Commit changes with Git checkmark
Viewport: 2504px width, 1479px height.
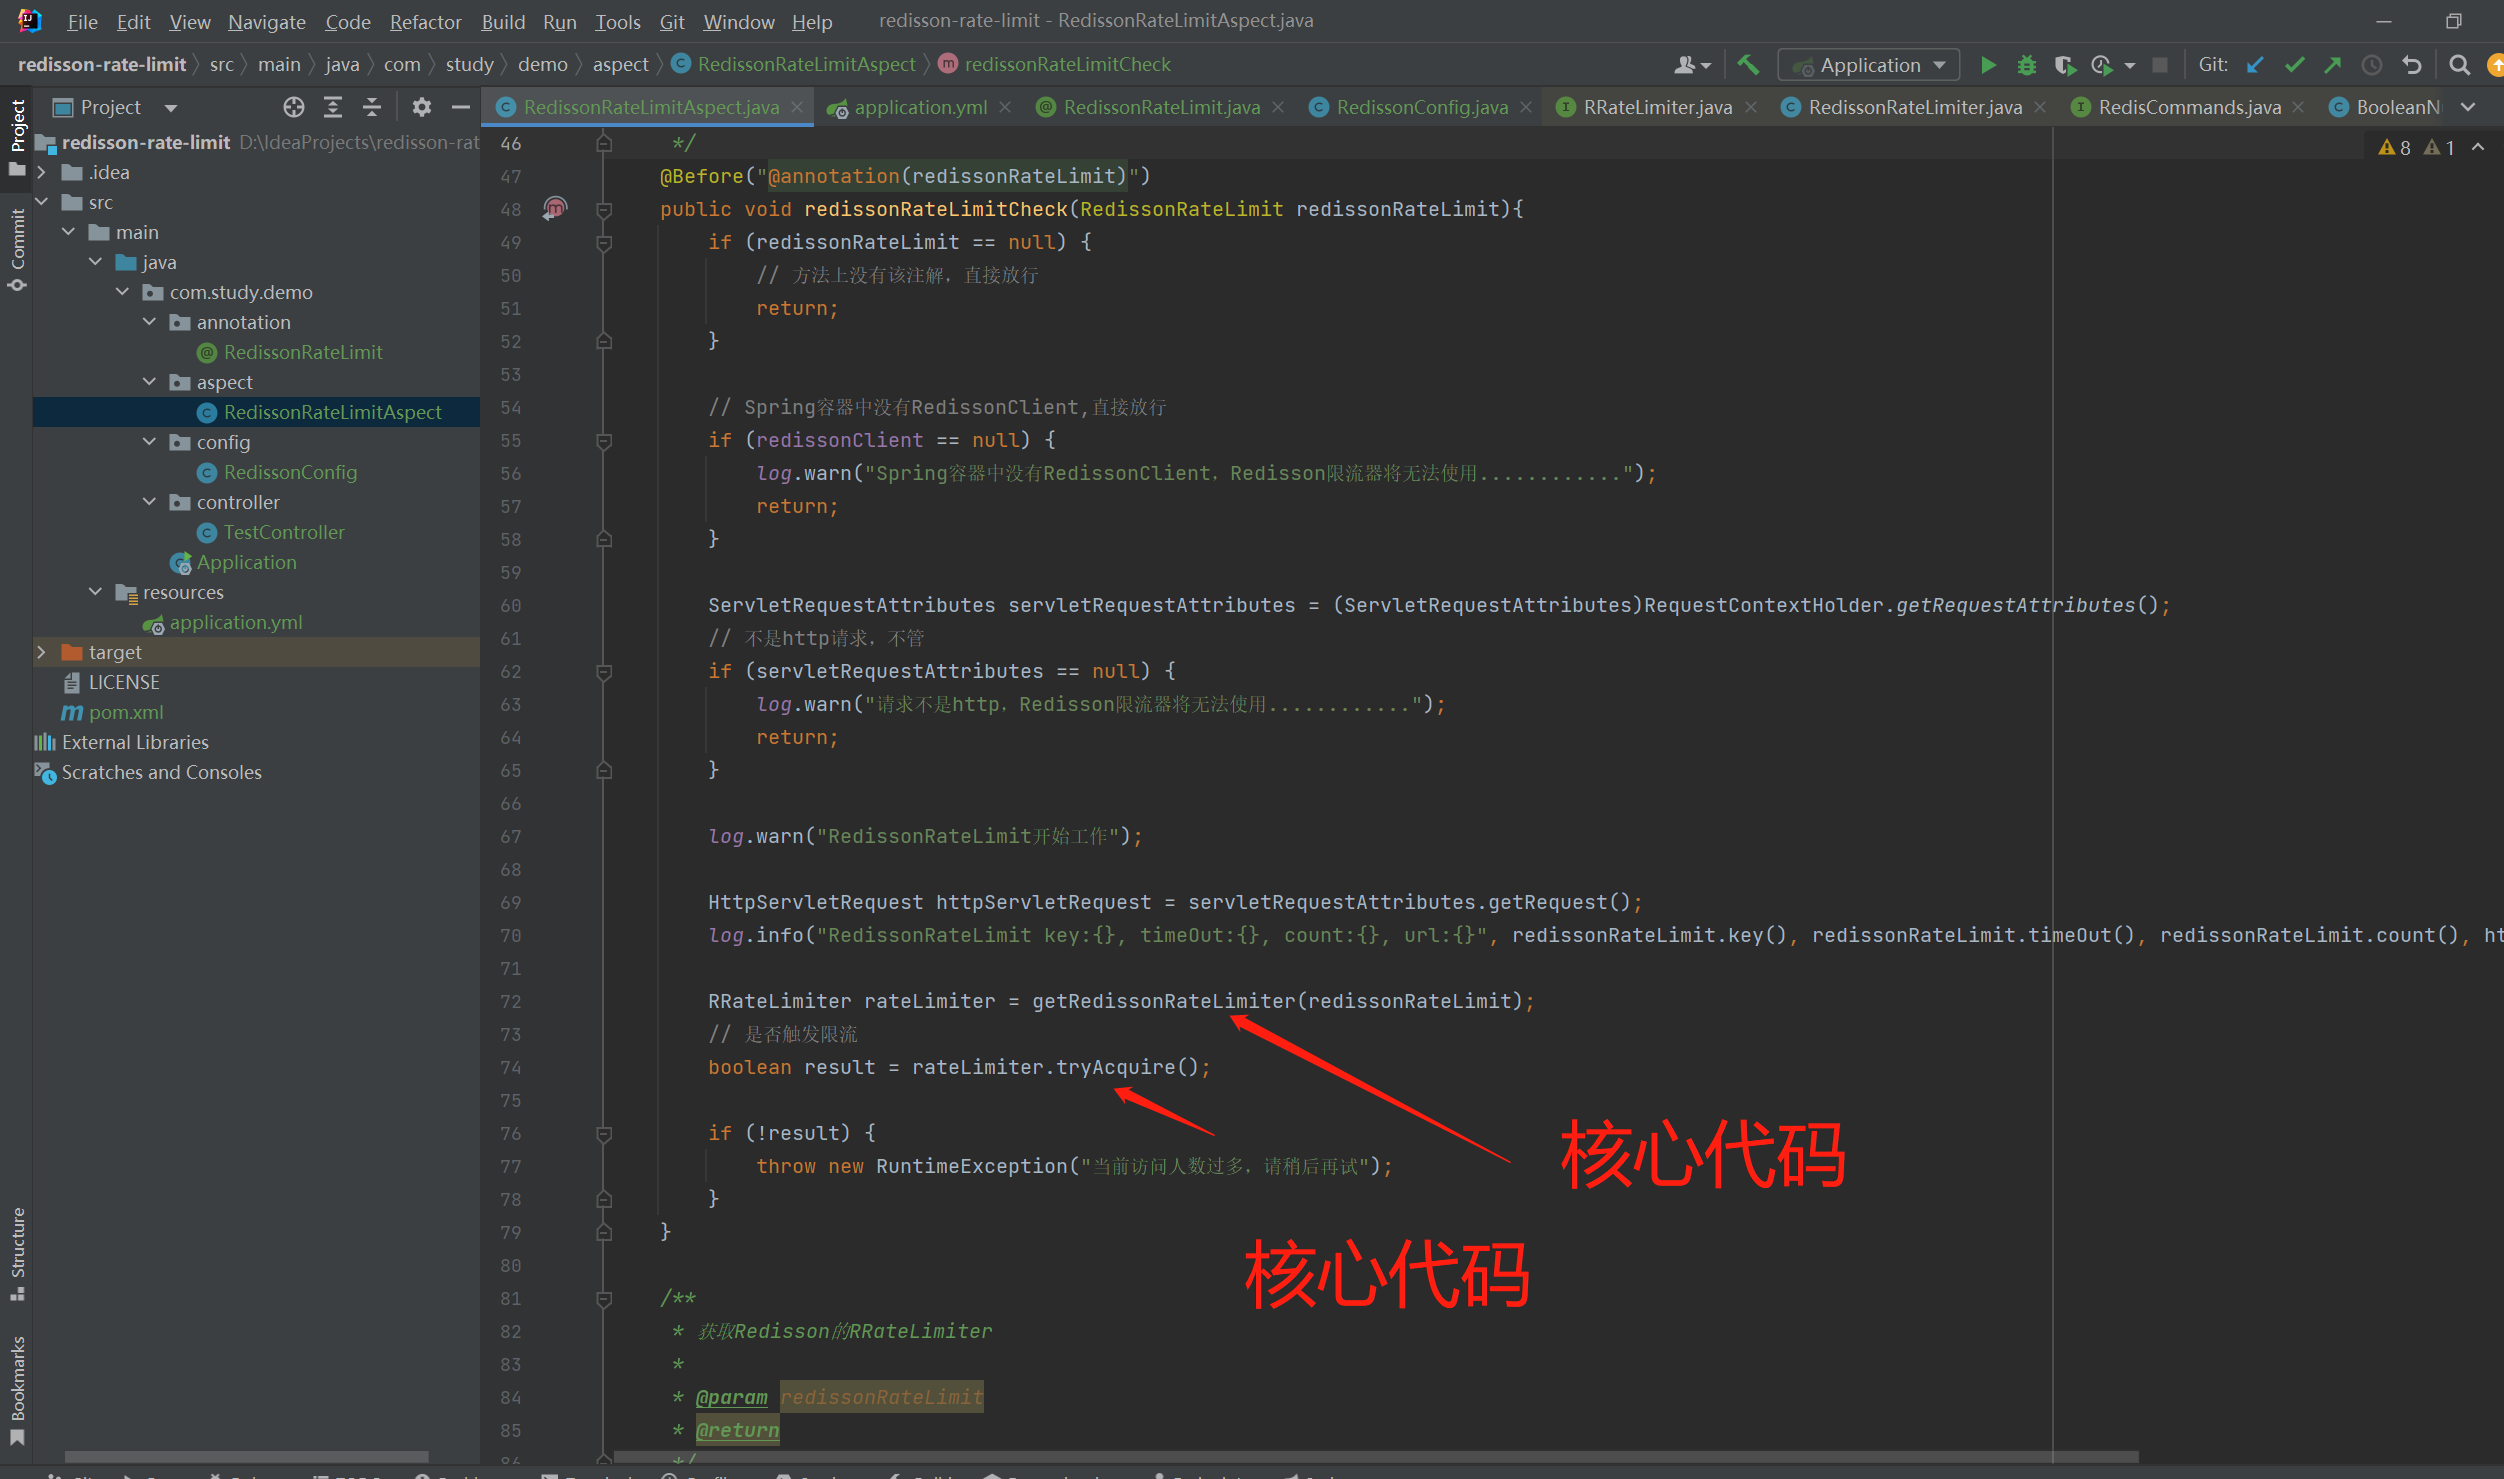pyautogui.click(x=2295, y=65)
